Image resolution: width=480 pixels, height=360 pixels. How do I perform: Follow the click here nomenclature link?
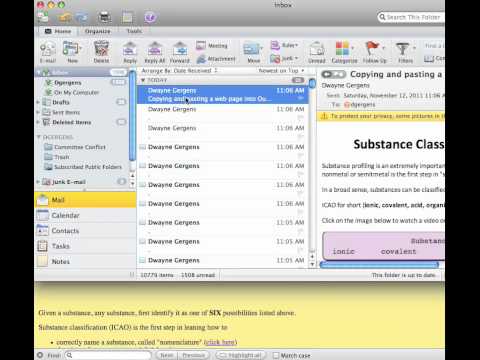(x=221, y=342)
